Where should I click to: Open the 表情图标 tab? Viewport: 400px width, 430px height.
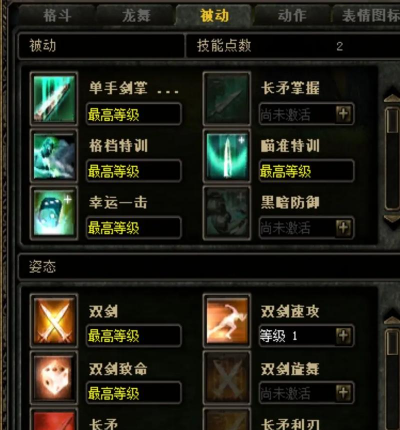[x=367, y=16]
